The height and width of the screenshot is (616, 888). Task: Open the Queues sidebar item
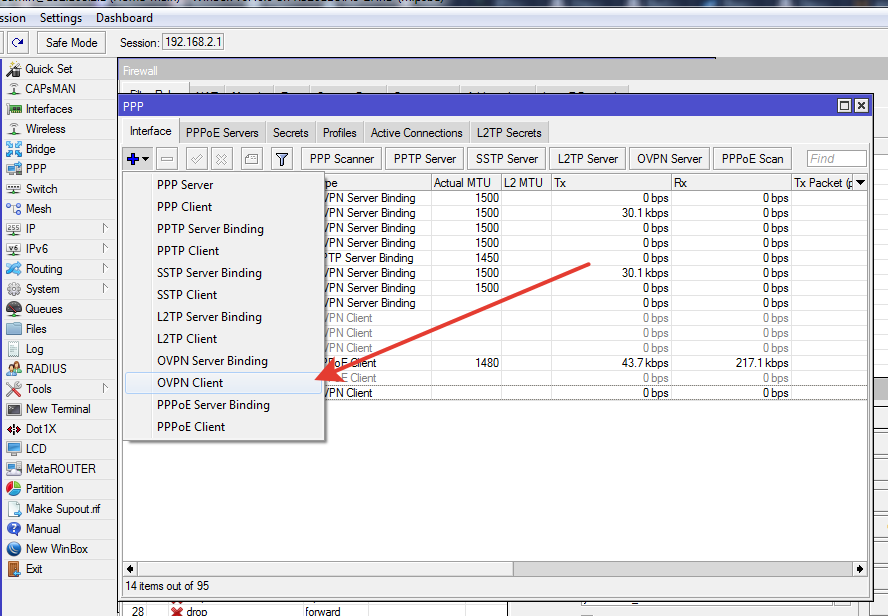(44, 309)
